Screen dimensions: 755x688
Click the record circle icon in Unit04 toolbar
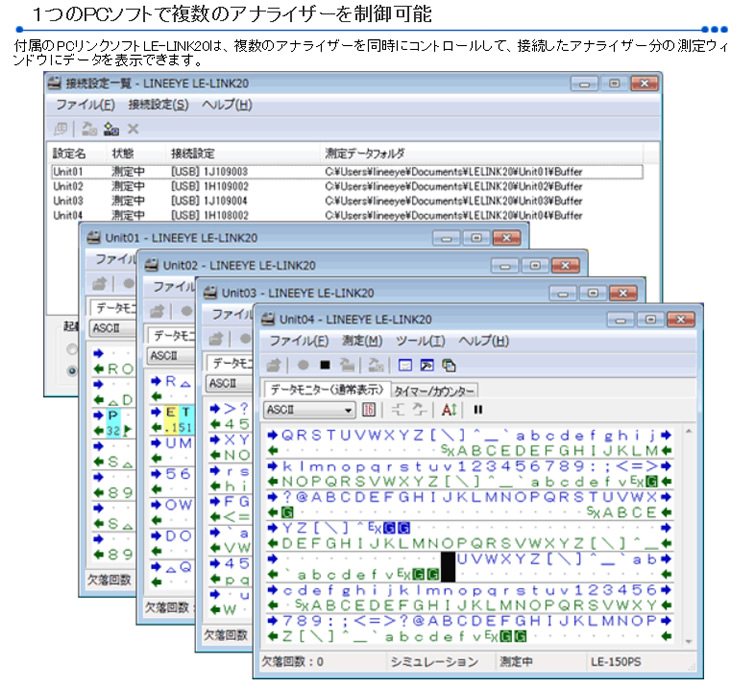click(x=303, y=365)
